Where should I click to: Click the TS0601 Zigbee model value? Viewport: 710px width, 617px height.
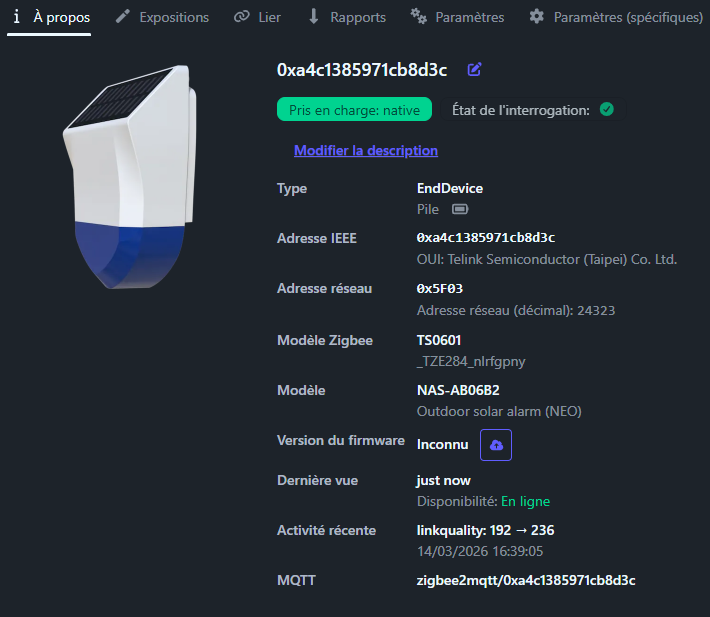439,340
